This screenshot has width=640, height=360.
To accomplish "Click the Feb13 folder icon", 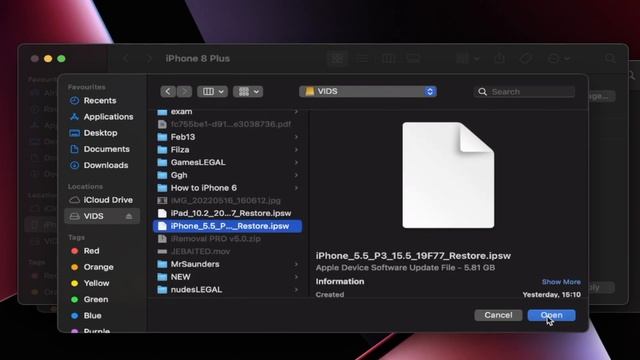I will pos(162,137).
